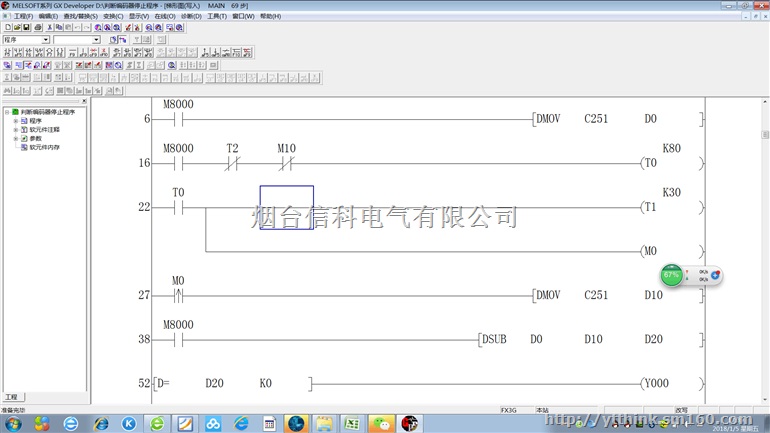
Task: Open the 变换(C) menu
Action: [x=113, y=16]
